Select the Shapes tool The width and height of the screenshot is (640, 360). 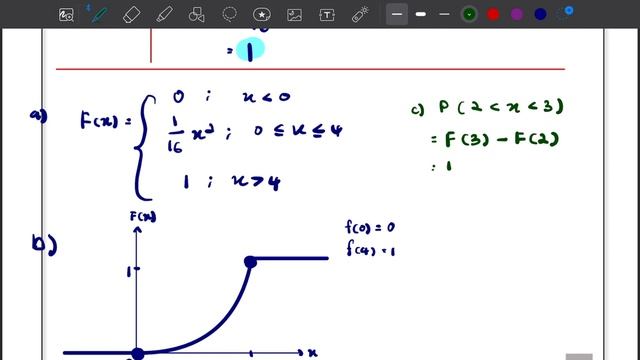pyautogui.click(x=196, y=15)
